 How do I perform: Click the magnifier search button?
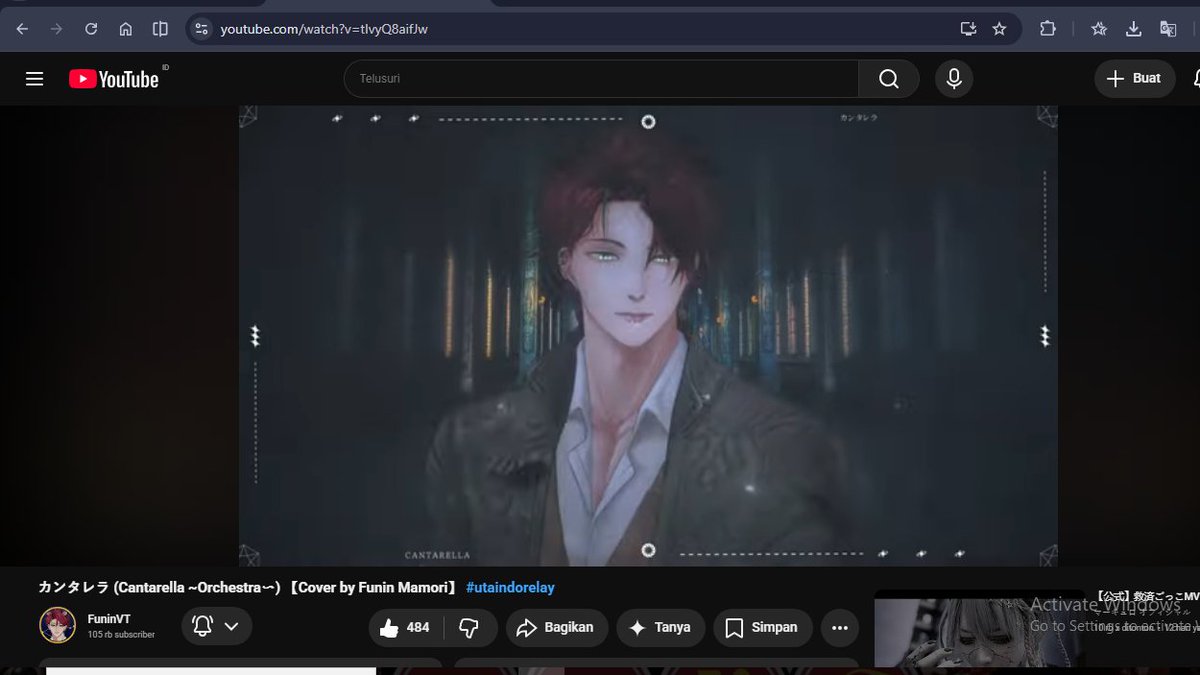(889, 79)
